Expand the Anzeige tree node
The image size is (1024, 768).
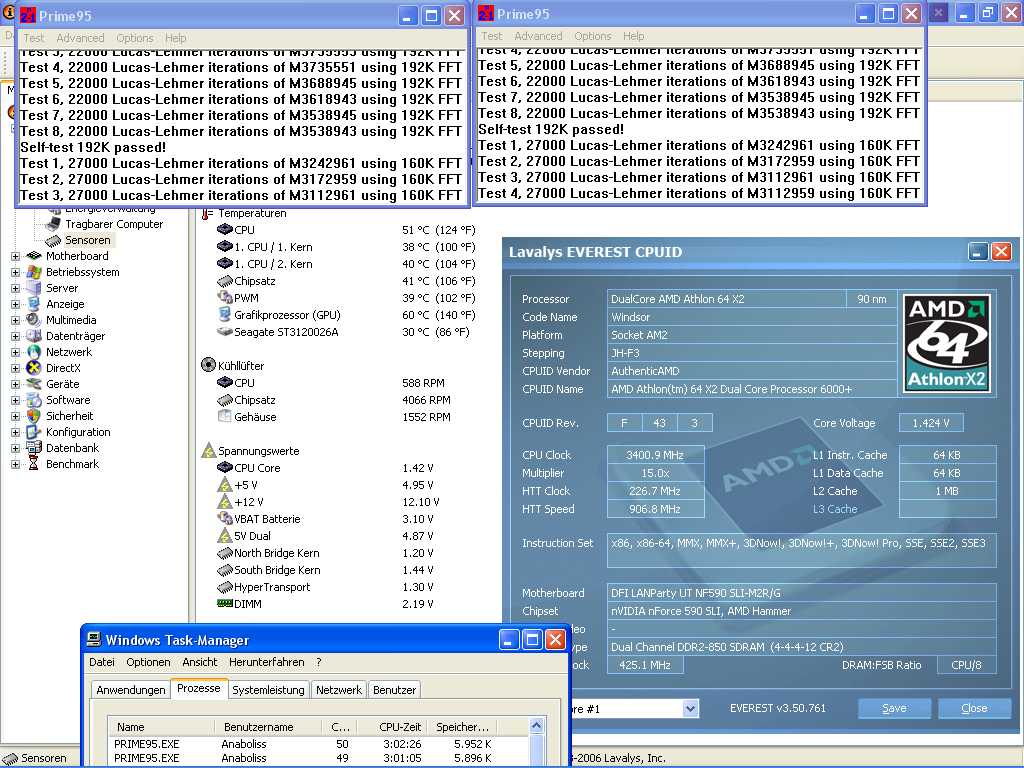15,304
